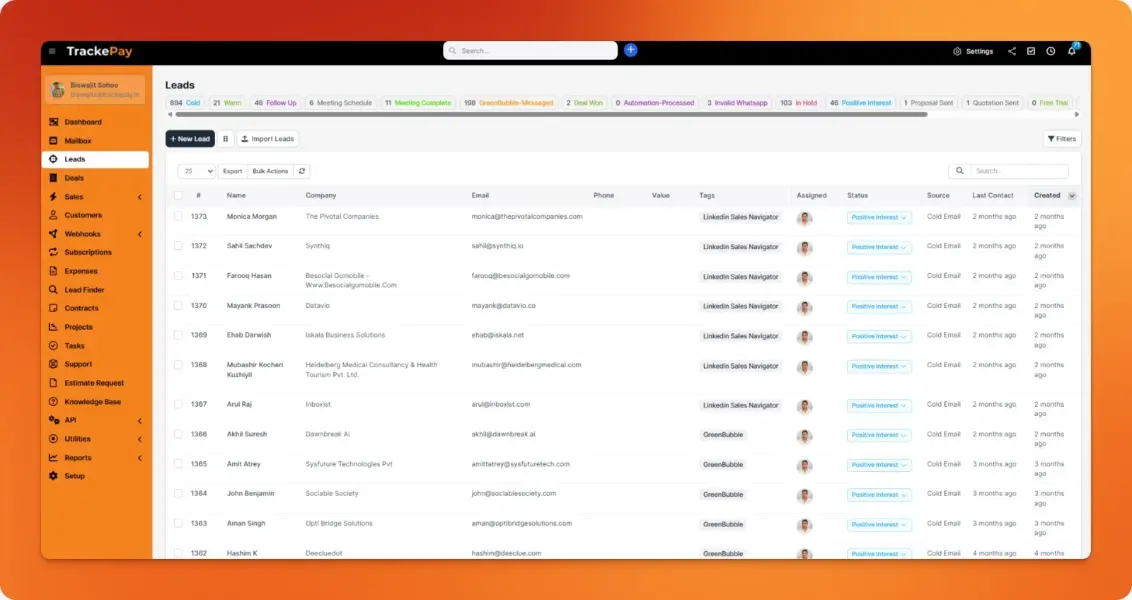Open the 25 rows-per-page dropdown
Image resolution: width=1132 pixels, height=600 pixels.
point(196,171)
